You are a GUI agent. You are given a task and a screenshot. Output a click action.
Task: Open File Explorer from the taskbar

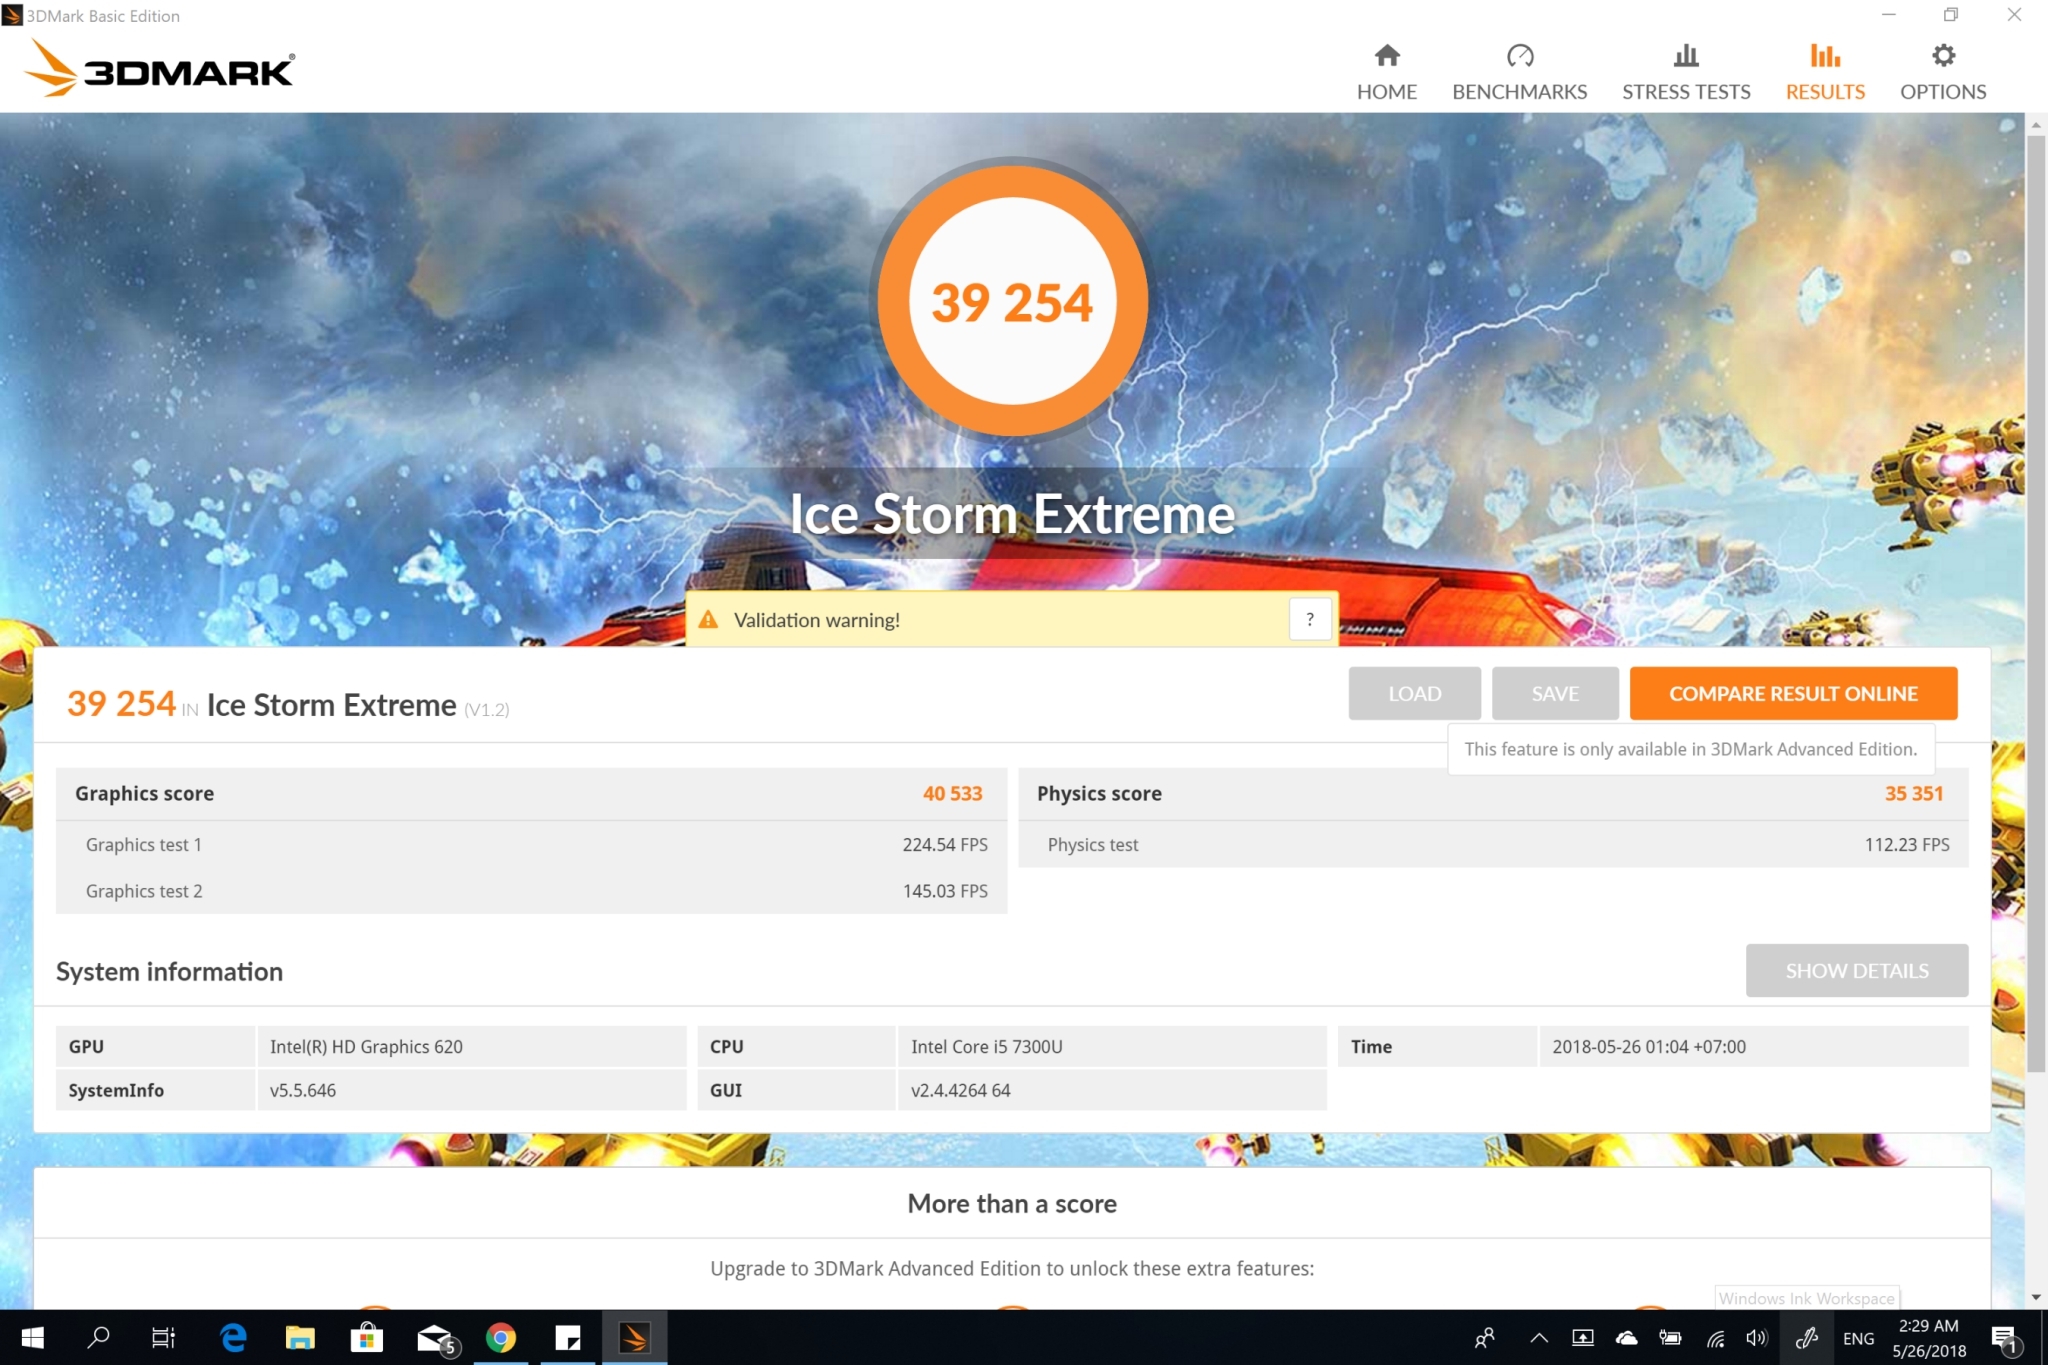click(x=300, y=1338)
